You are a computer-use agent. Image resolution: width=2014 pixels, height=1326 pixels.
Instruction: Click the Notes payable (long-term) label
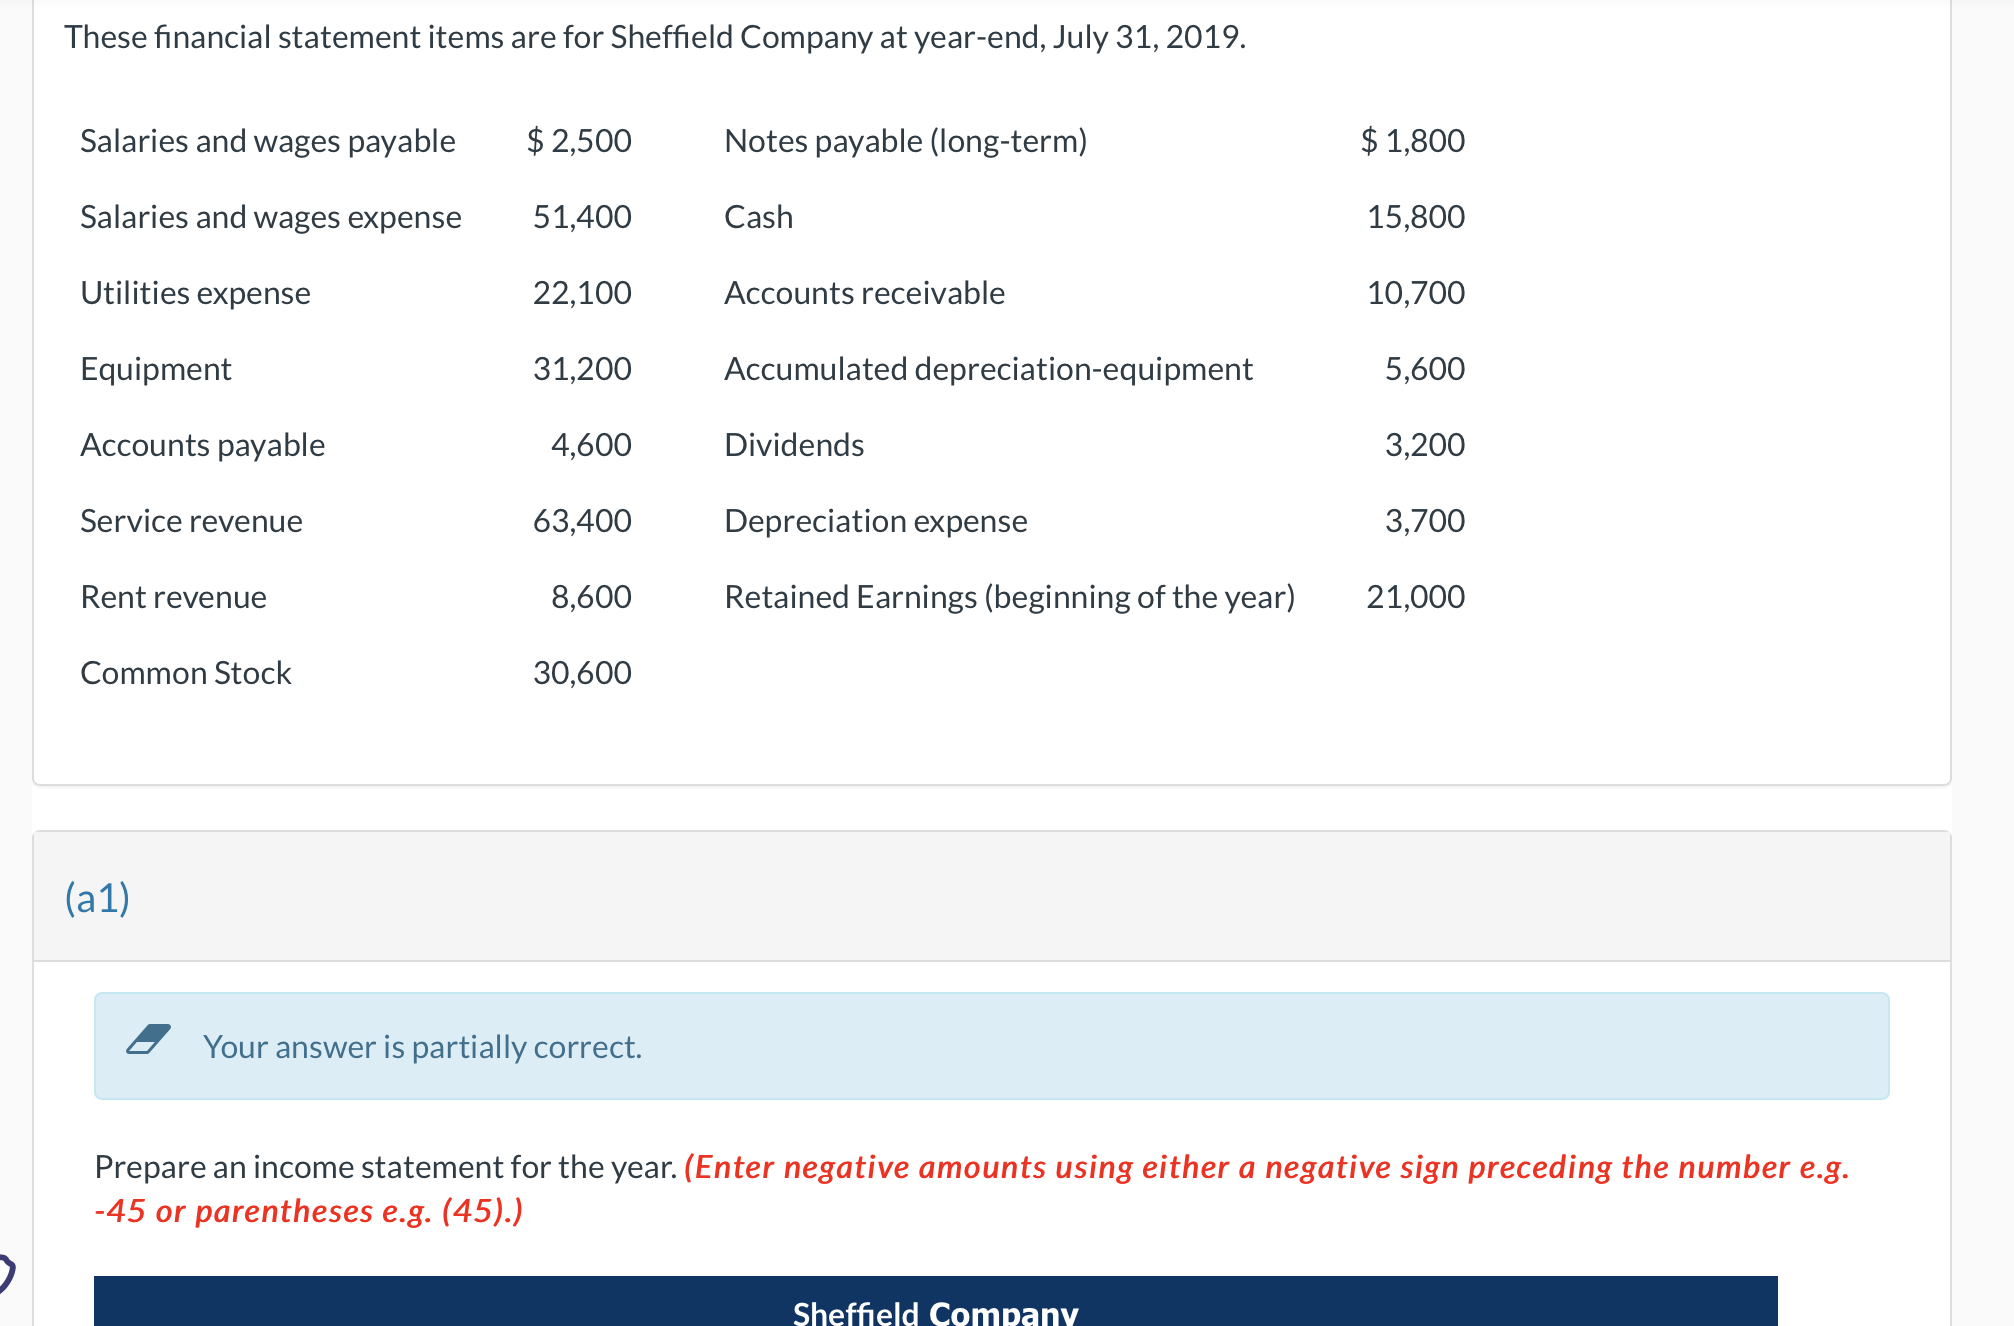pyautogui.click(x=905, y=141)
